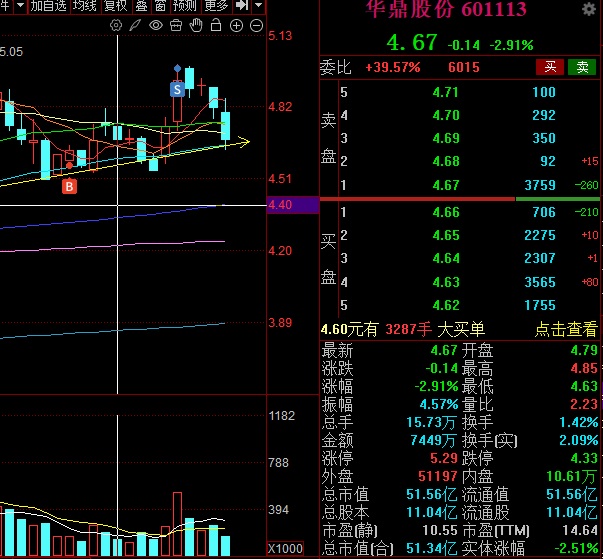Click 开盘 value 4.79
Image resolution: width=603 pixels, height=559 pixels.
click(x=584, y=350)
